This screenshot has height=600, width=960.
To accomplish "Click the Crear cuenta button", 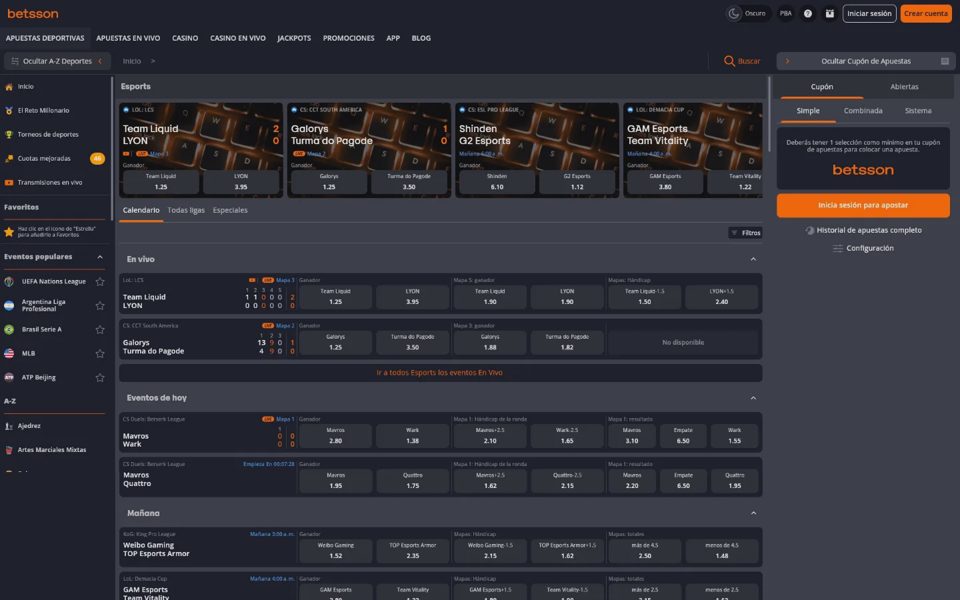I will (x=926, y=13).
